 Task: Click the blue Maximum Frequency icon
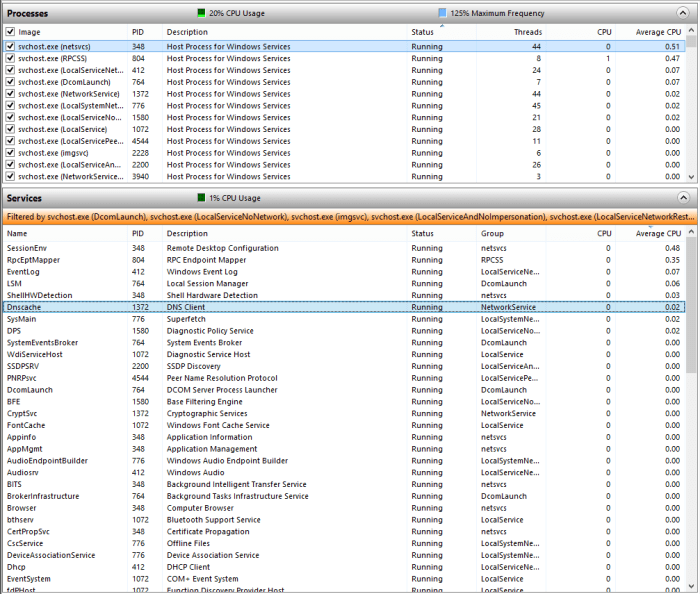point(442,13)
